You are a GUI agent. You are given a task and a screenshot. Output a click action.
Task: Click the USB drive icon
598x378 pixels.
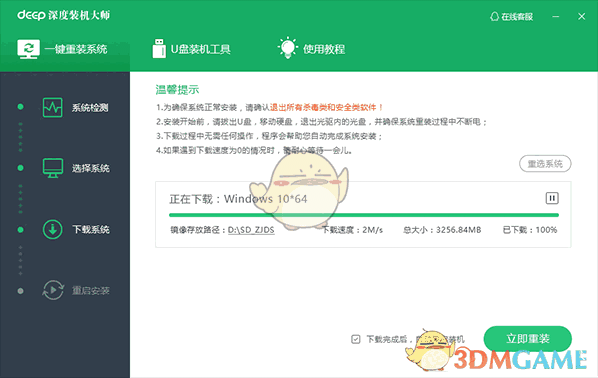159,48
